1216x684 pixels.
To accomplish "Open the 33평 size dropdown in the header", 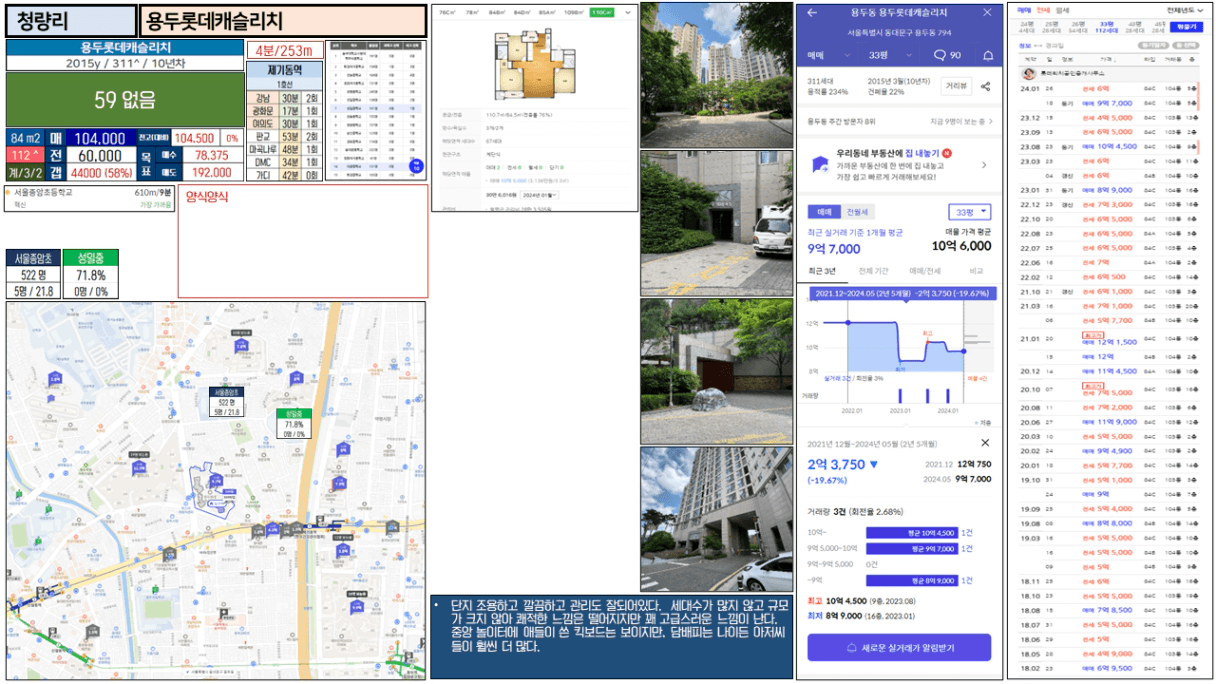I will [888, 55].
